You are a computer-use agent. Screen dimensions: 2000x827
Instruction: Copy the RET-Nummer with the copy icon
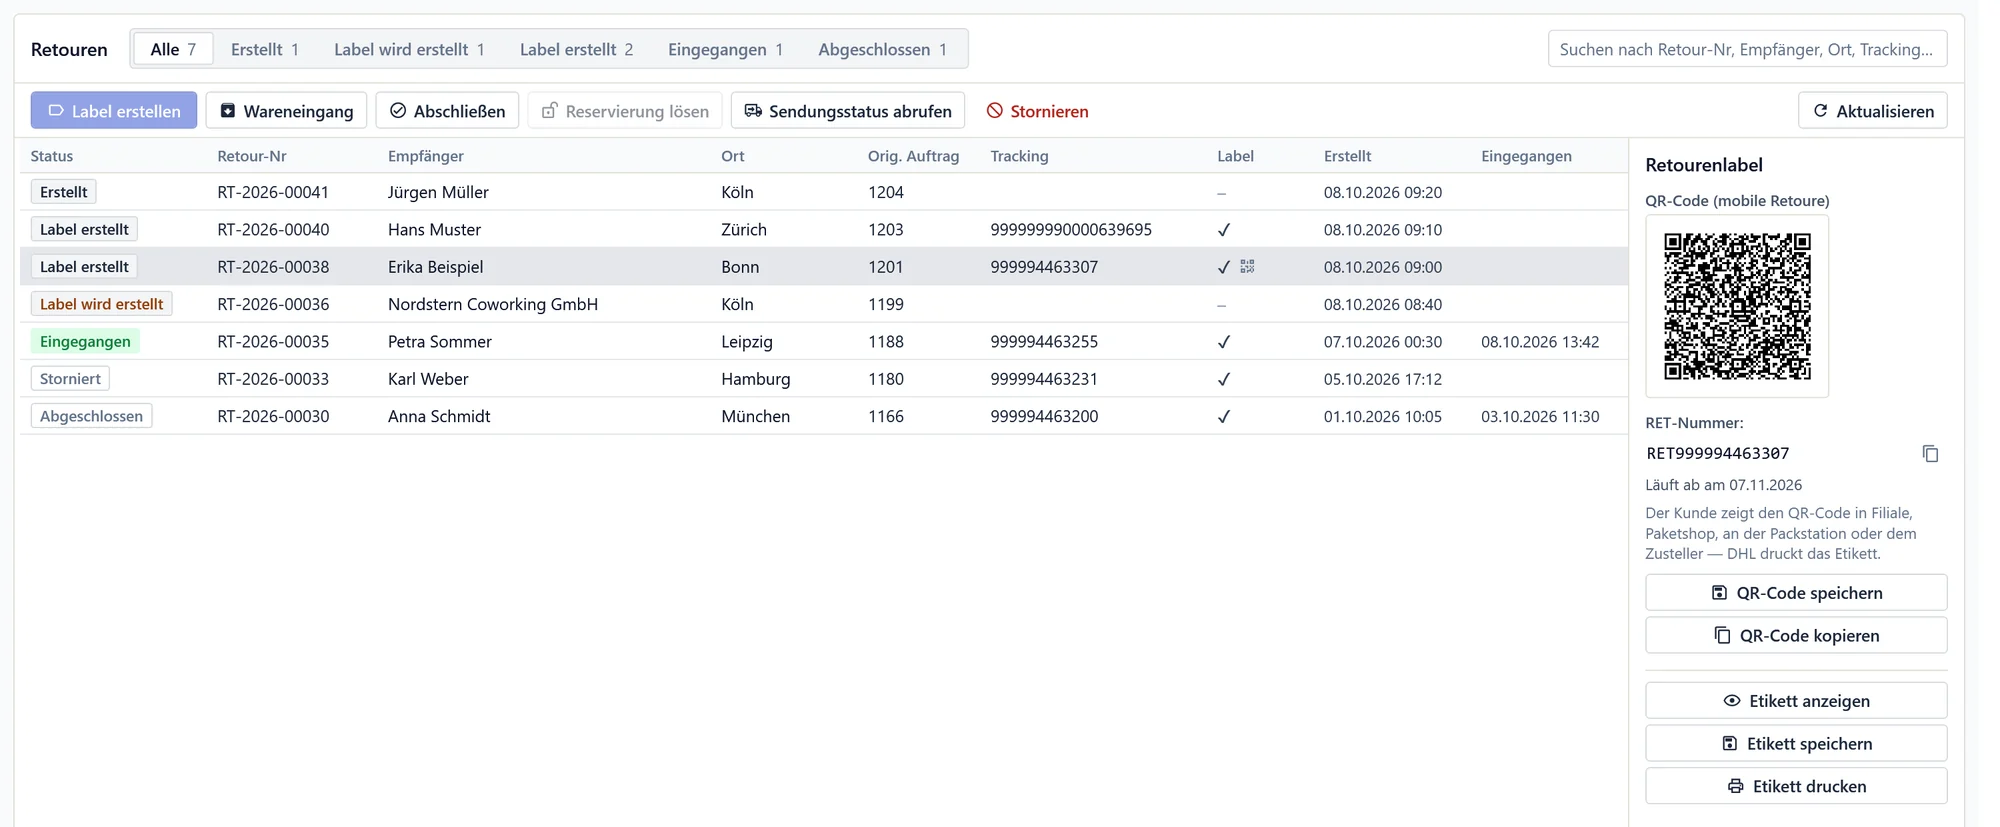[x=1930, y=454]
